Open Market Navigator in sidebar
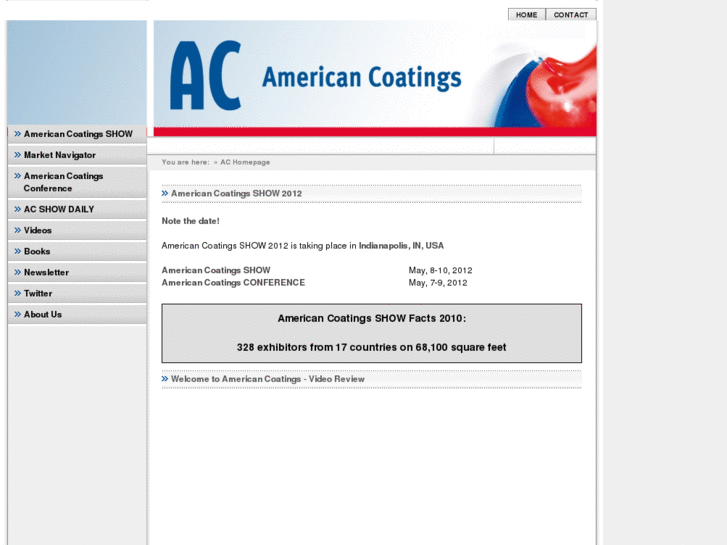Image resolution: width=727 pixels, height=545 pixels. tap(77, 155)
